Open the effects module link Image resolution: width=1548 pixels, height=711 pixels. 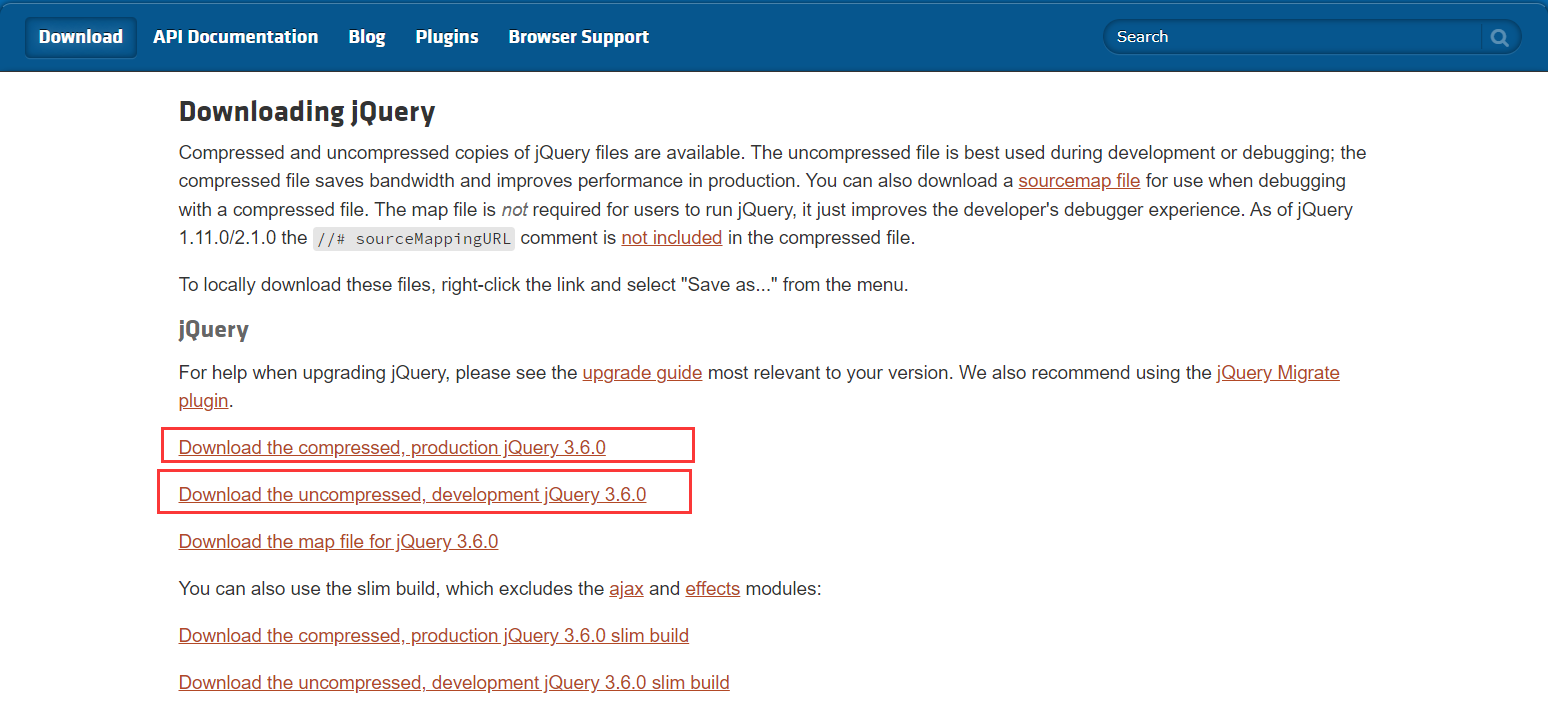click(712, 589)
